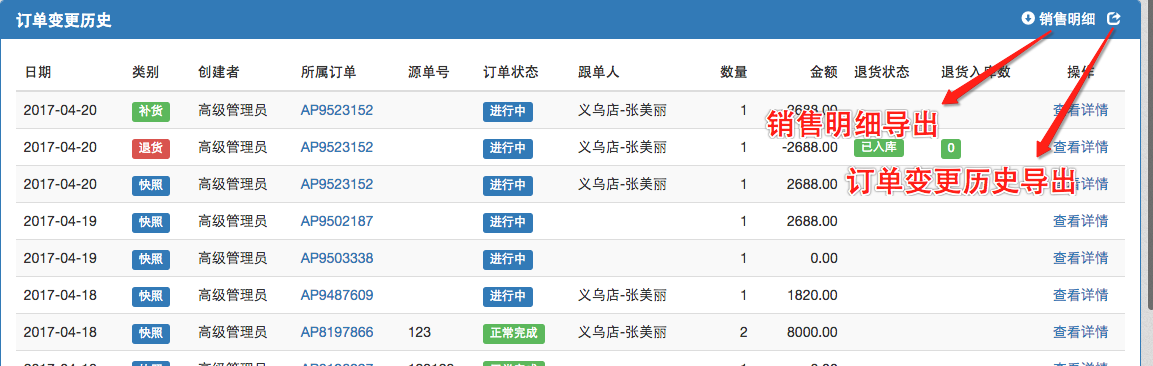Select amount cell 1820.00
Viewport: 1153px width, 366px height.
(812, 295)
